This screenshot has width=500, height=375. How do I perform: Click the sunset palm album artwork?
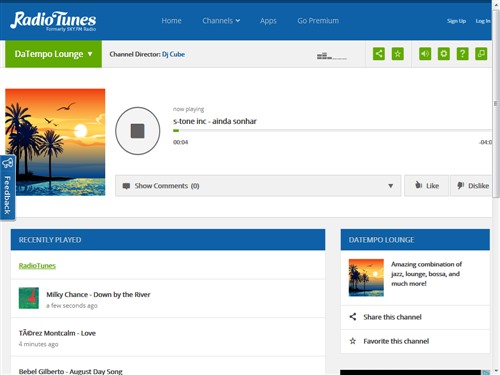55,142
